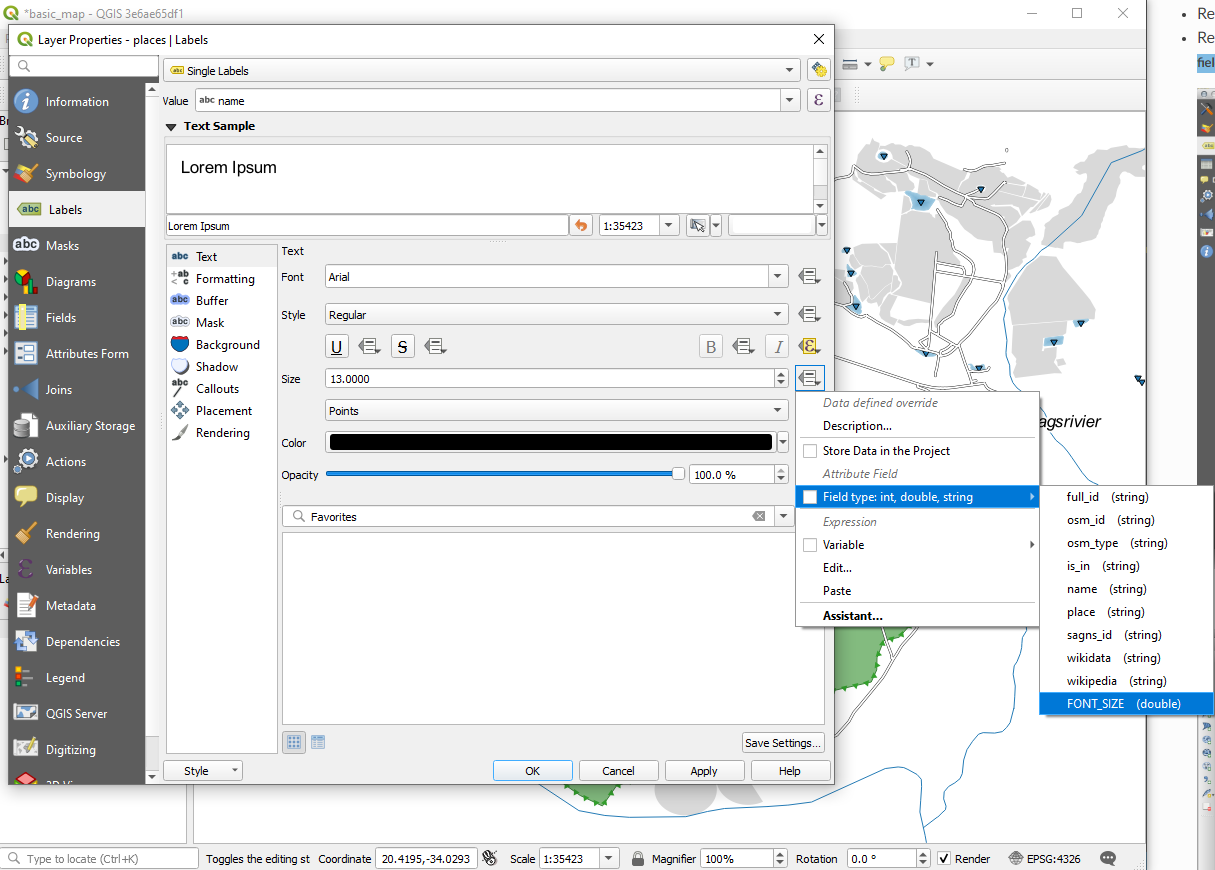Choose Assistant... from override menu
This screenshot has height=870, width=1215.
point(852,616)
